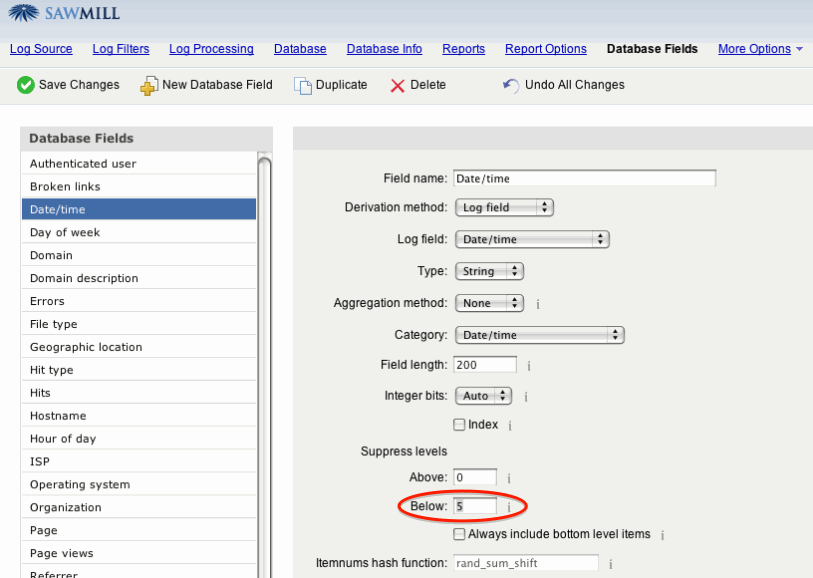Enable the Index checkbox

point(460,424)
